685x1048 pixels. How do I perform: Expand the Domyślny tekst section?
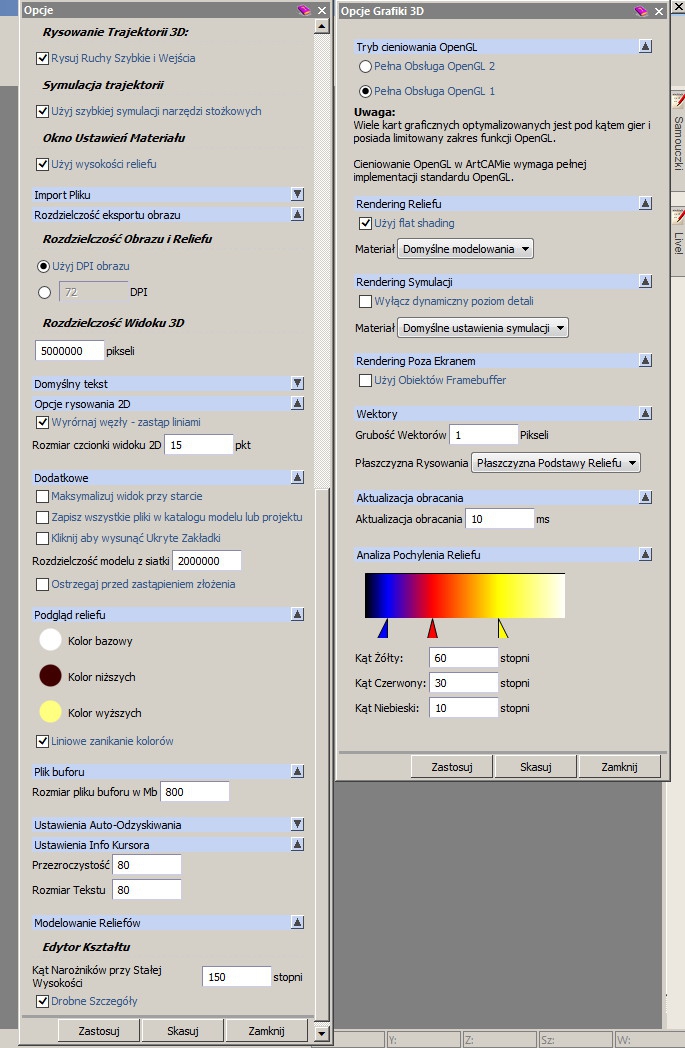pyautogui.click(x=298, y=384)
